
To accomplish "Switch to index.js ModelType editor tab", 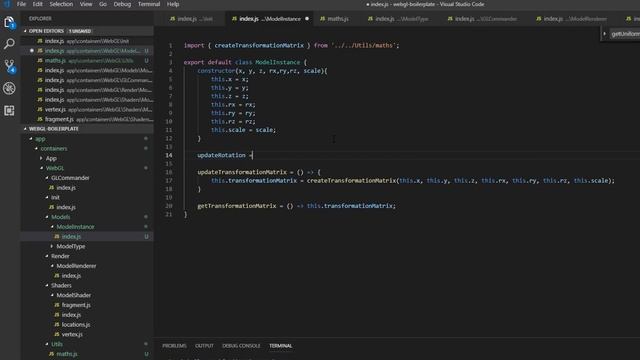I will click(401, 19).
